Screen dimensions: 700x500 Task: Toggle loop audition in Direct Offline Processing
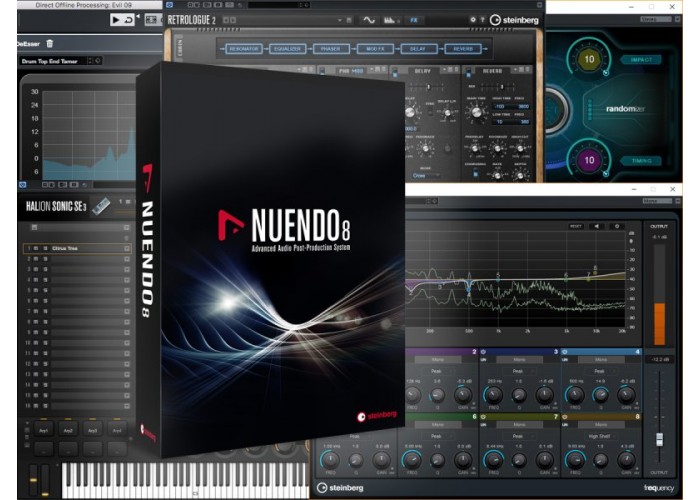(x=129, y=20)
